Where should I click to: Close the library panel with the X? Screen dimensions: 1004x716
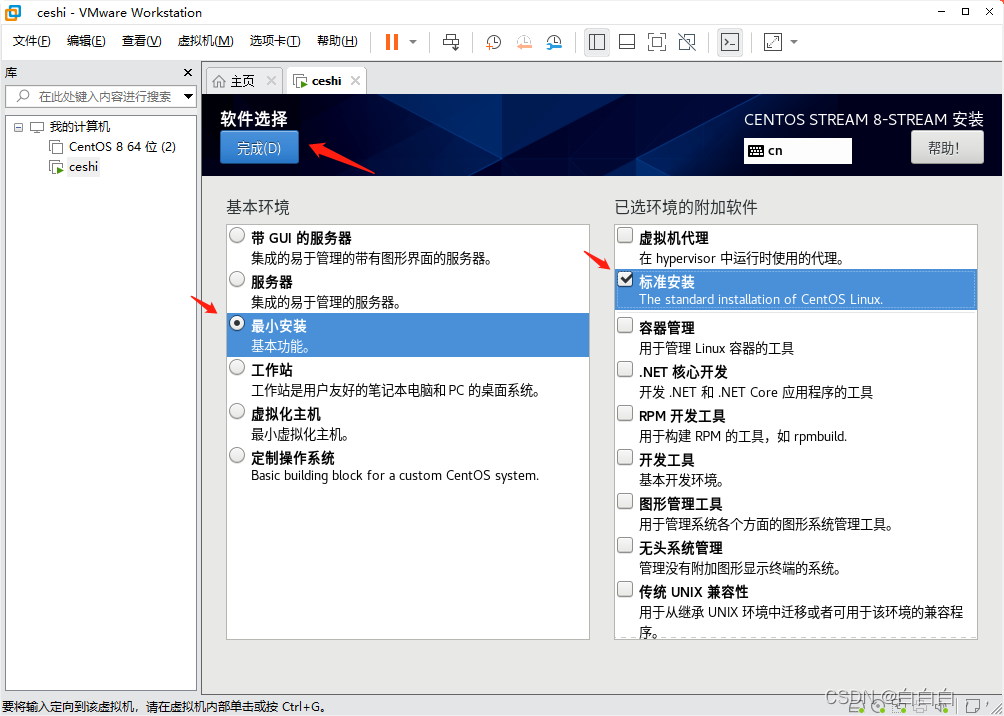(x=188, y=73)
